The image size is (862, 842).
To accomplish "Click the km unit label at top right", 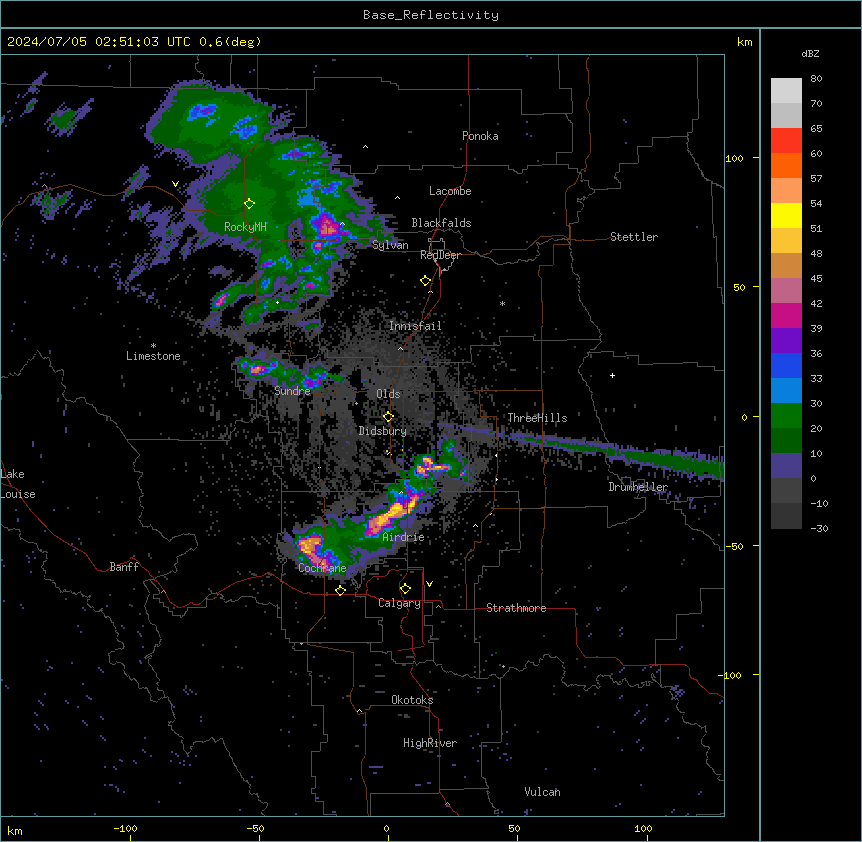I will [744, 42].
